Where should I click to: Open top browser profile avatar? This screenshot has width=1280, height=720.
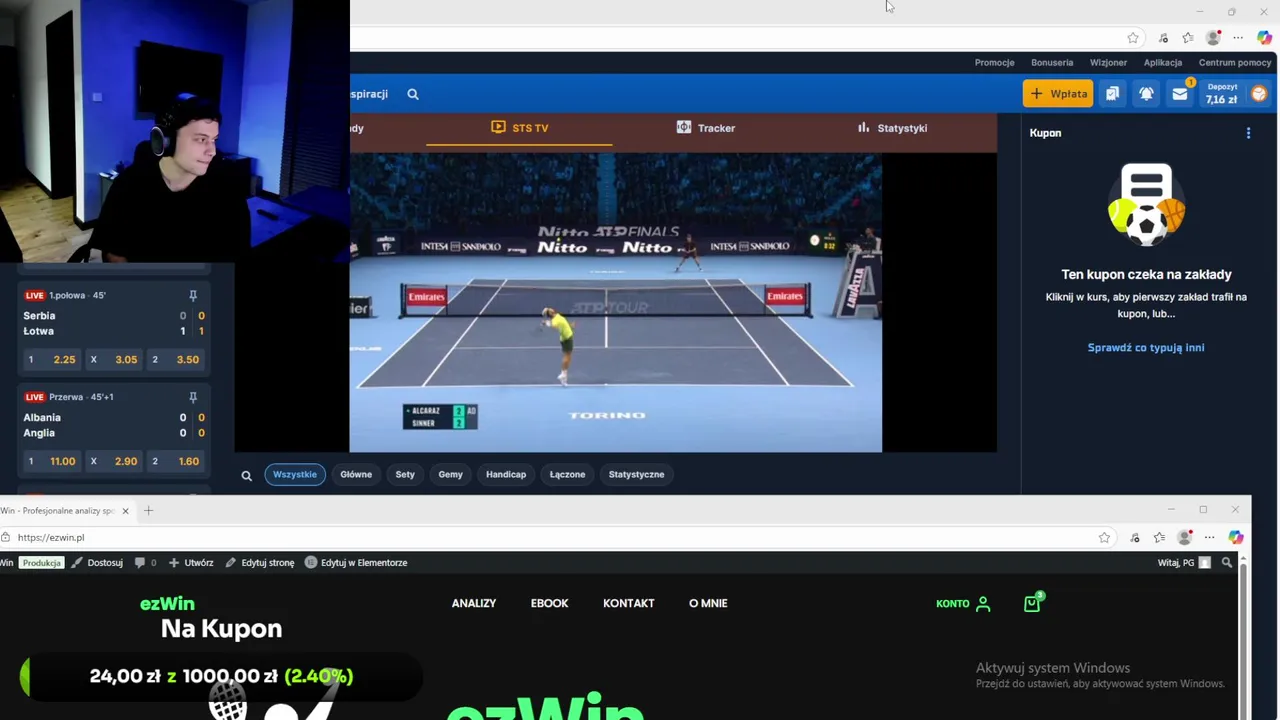(1213, 38)
